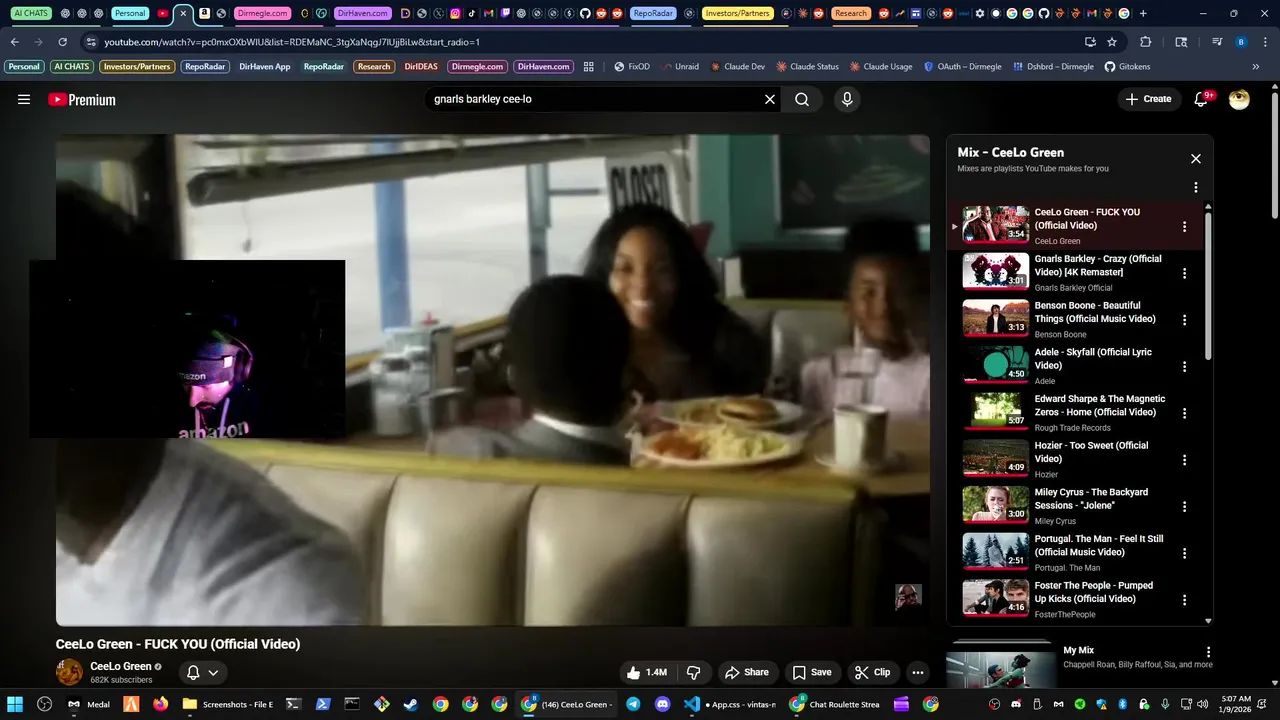Open the Dirmegle.com tab group

tap(264, 13)
